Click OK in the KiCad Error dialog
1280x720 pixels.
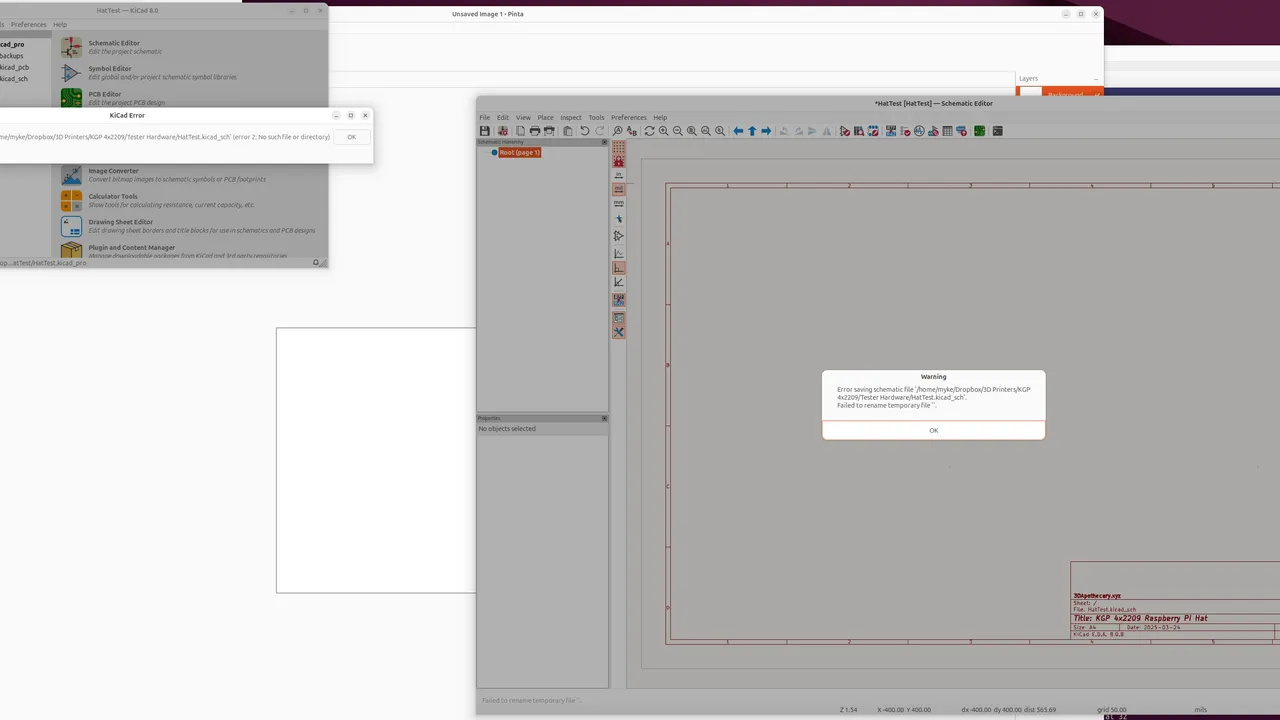(351, 137)
